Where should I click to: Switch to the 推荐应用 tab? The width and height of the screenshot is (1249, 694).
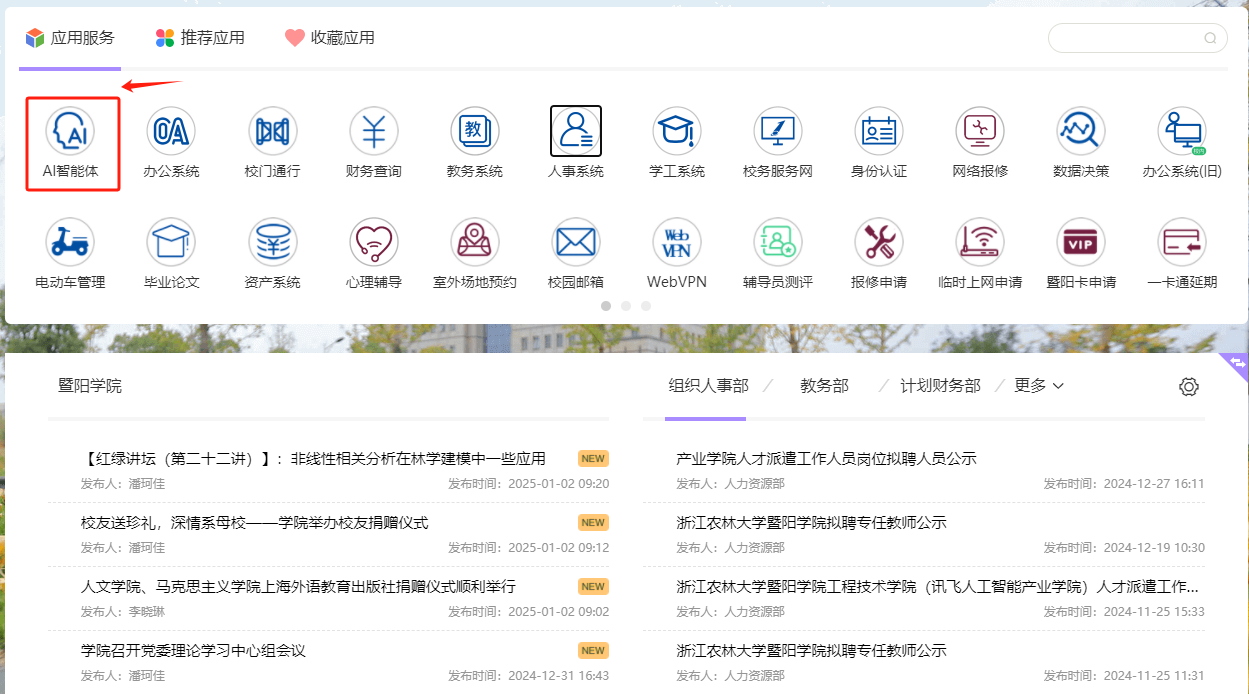(x=200, y=38)
